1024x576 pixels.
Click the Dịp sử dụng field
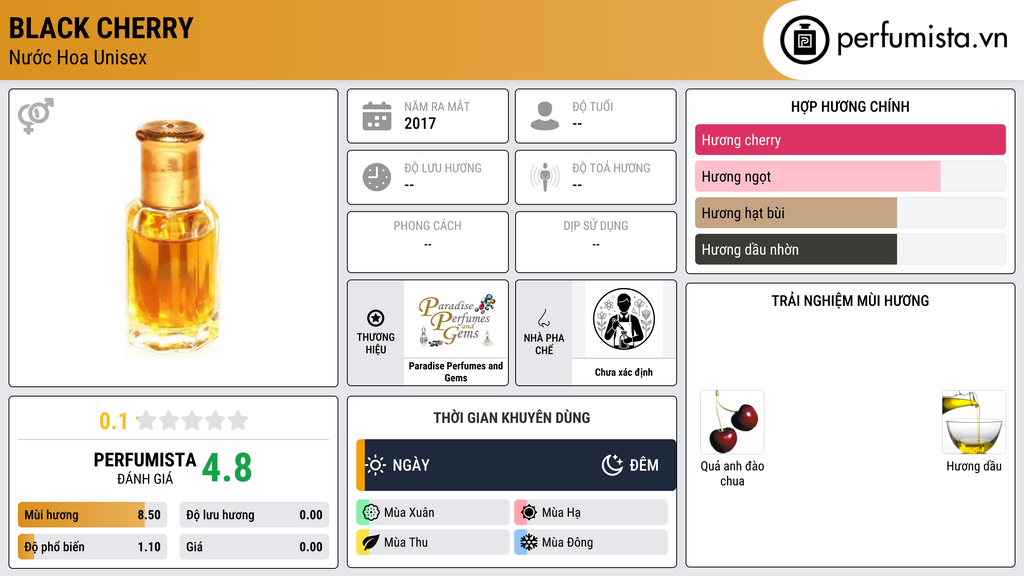pos(596,242)
